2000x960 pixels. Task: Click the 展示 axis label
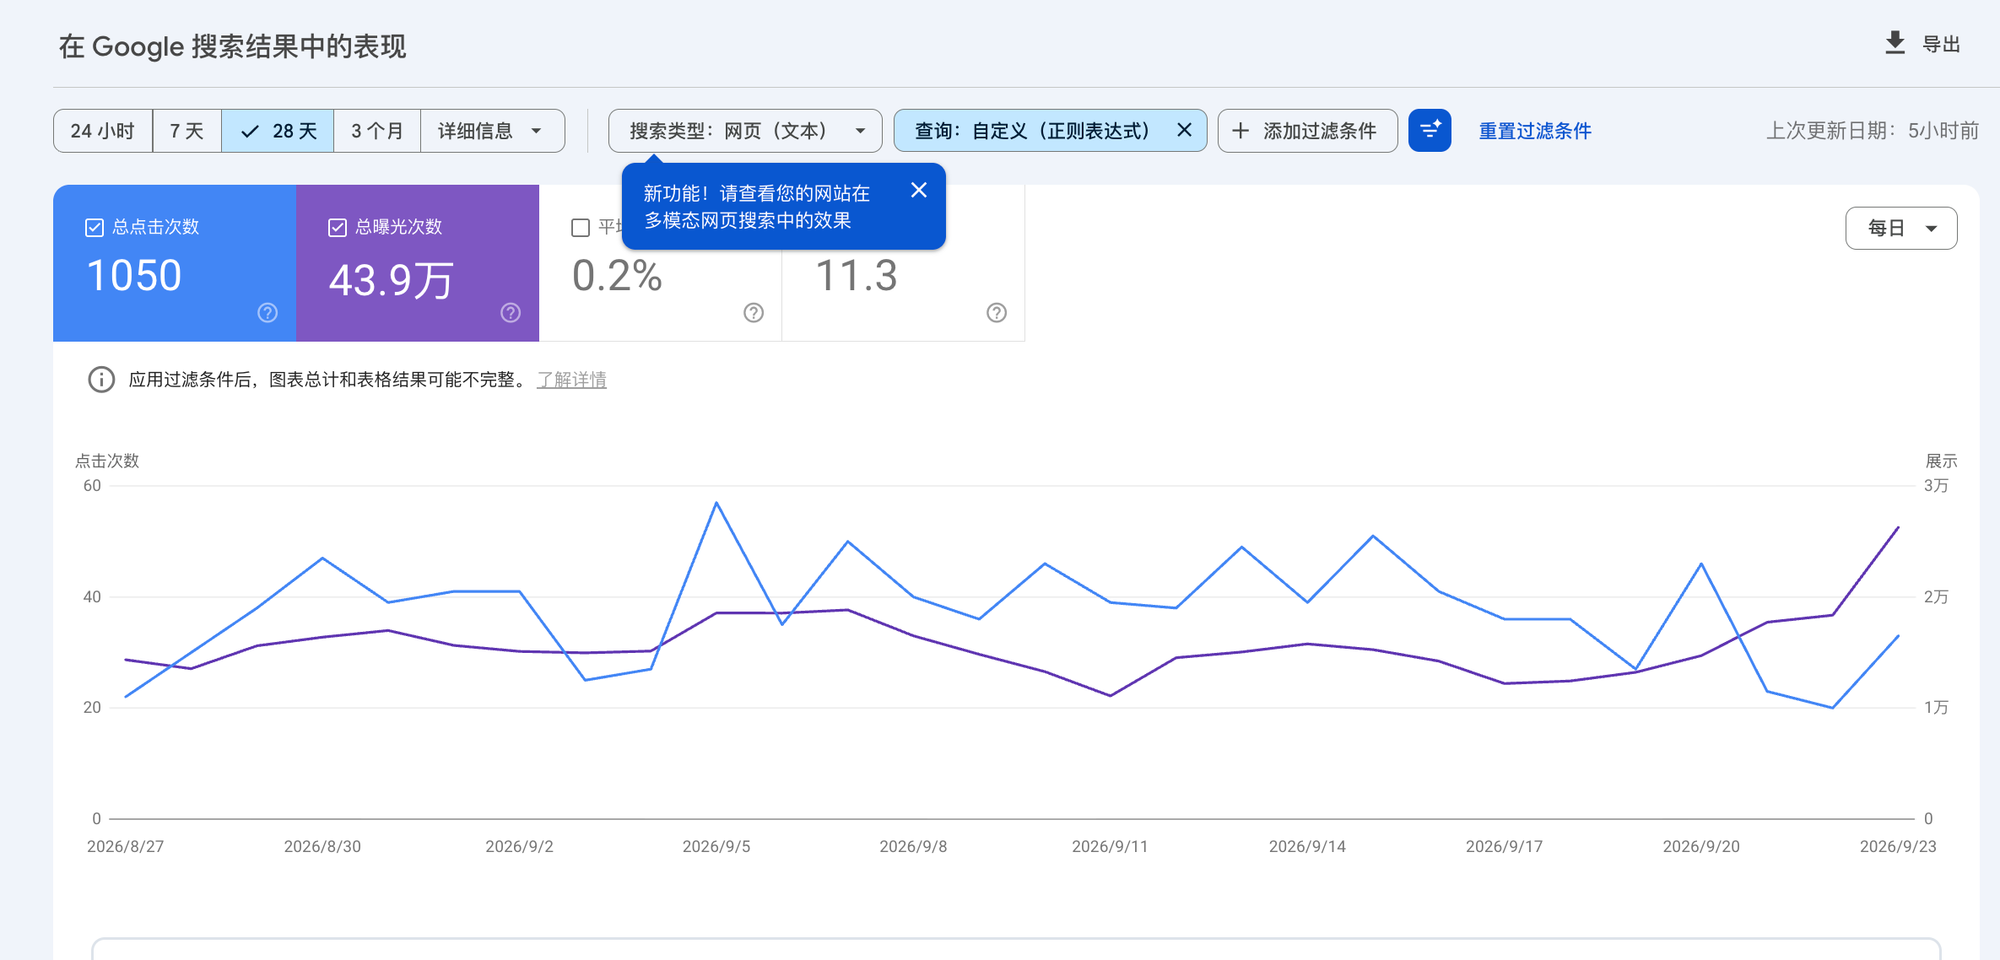1941,461
